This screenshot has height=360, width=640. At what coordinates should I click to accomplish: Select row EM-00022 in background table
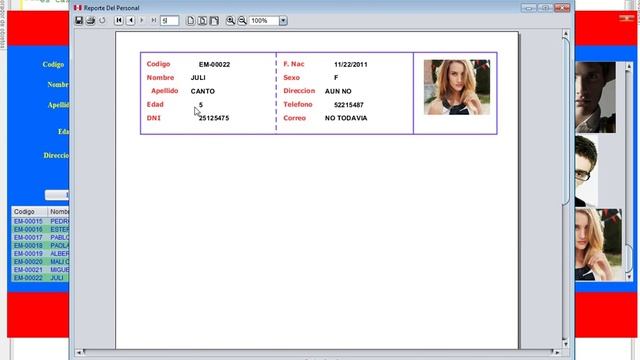[x=40, y=278]
